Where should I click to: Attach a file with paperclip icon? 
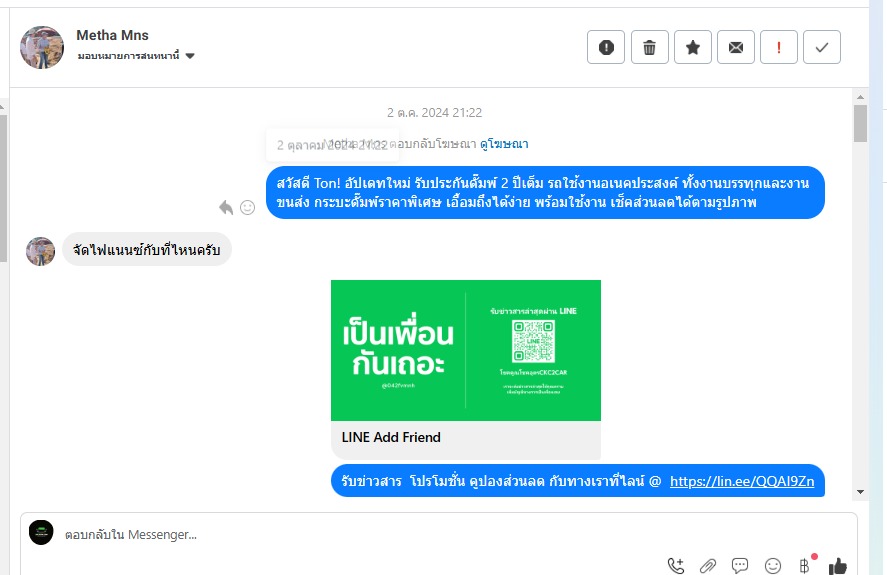point(708,565)
